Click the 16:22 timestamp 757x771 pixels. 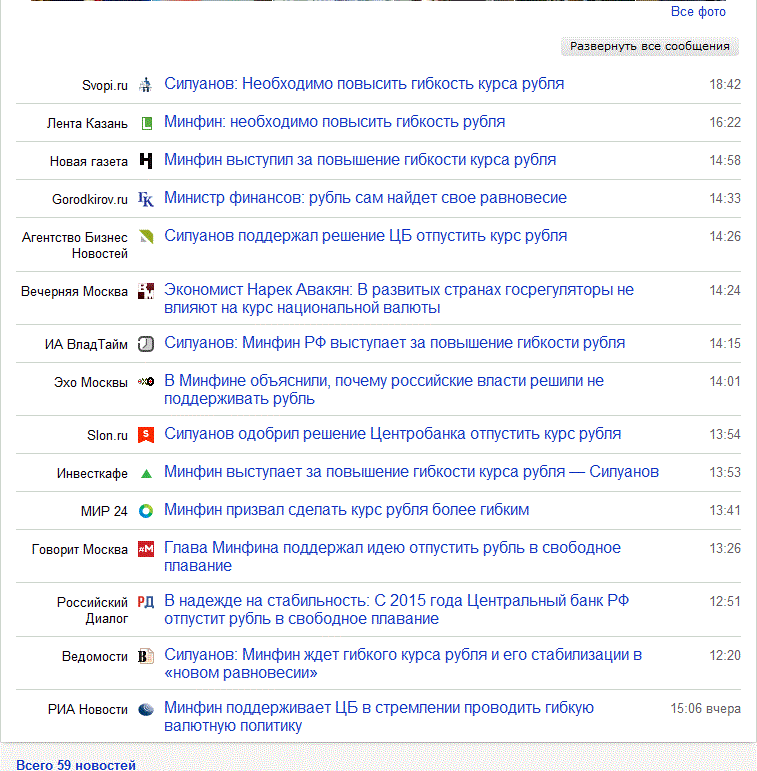[725, 122]
